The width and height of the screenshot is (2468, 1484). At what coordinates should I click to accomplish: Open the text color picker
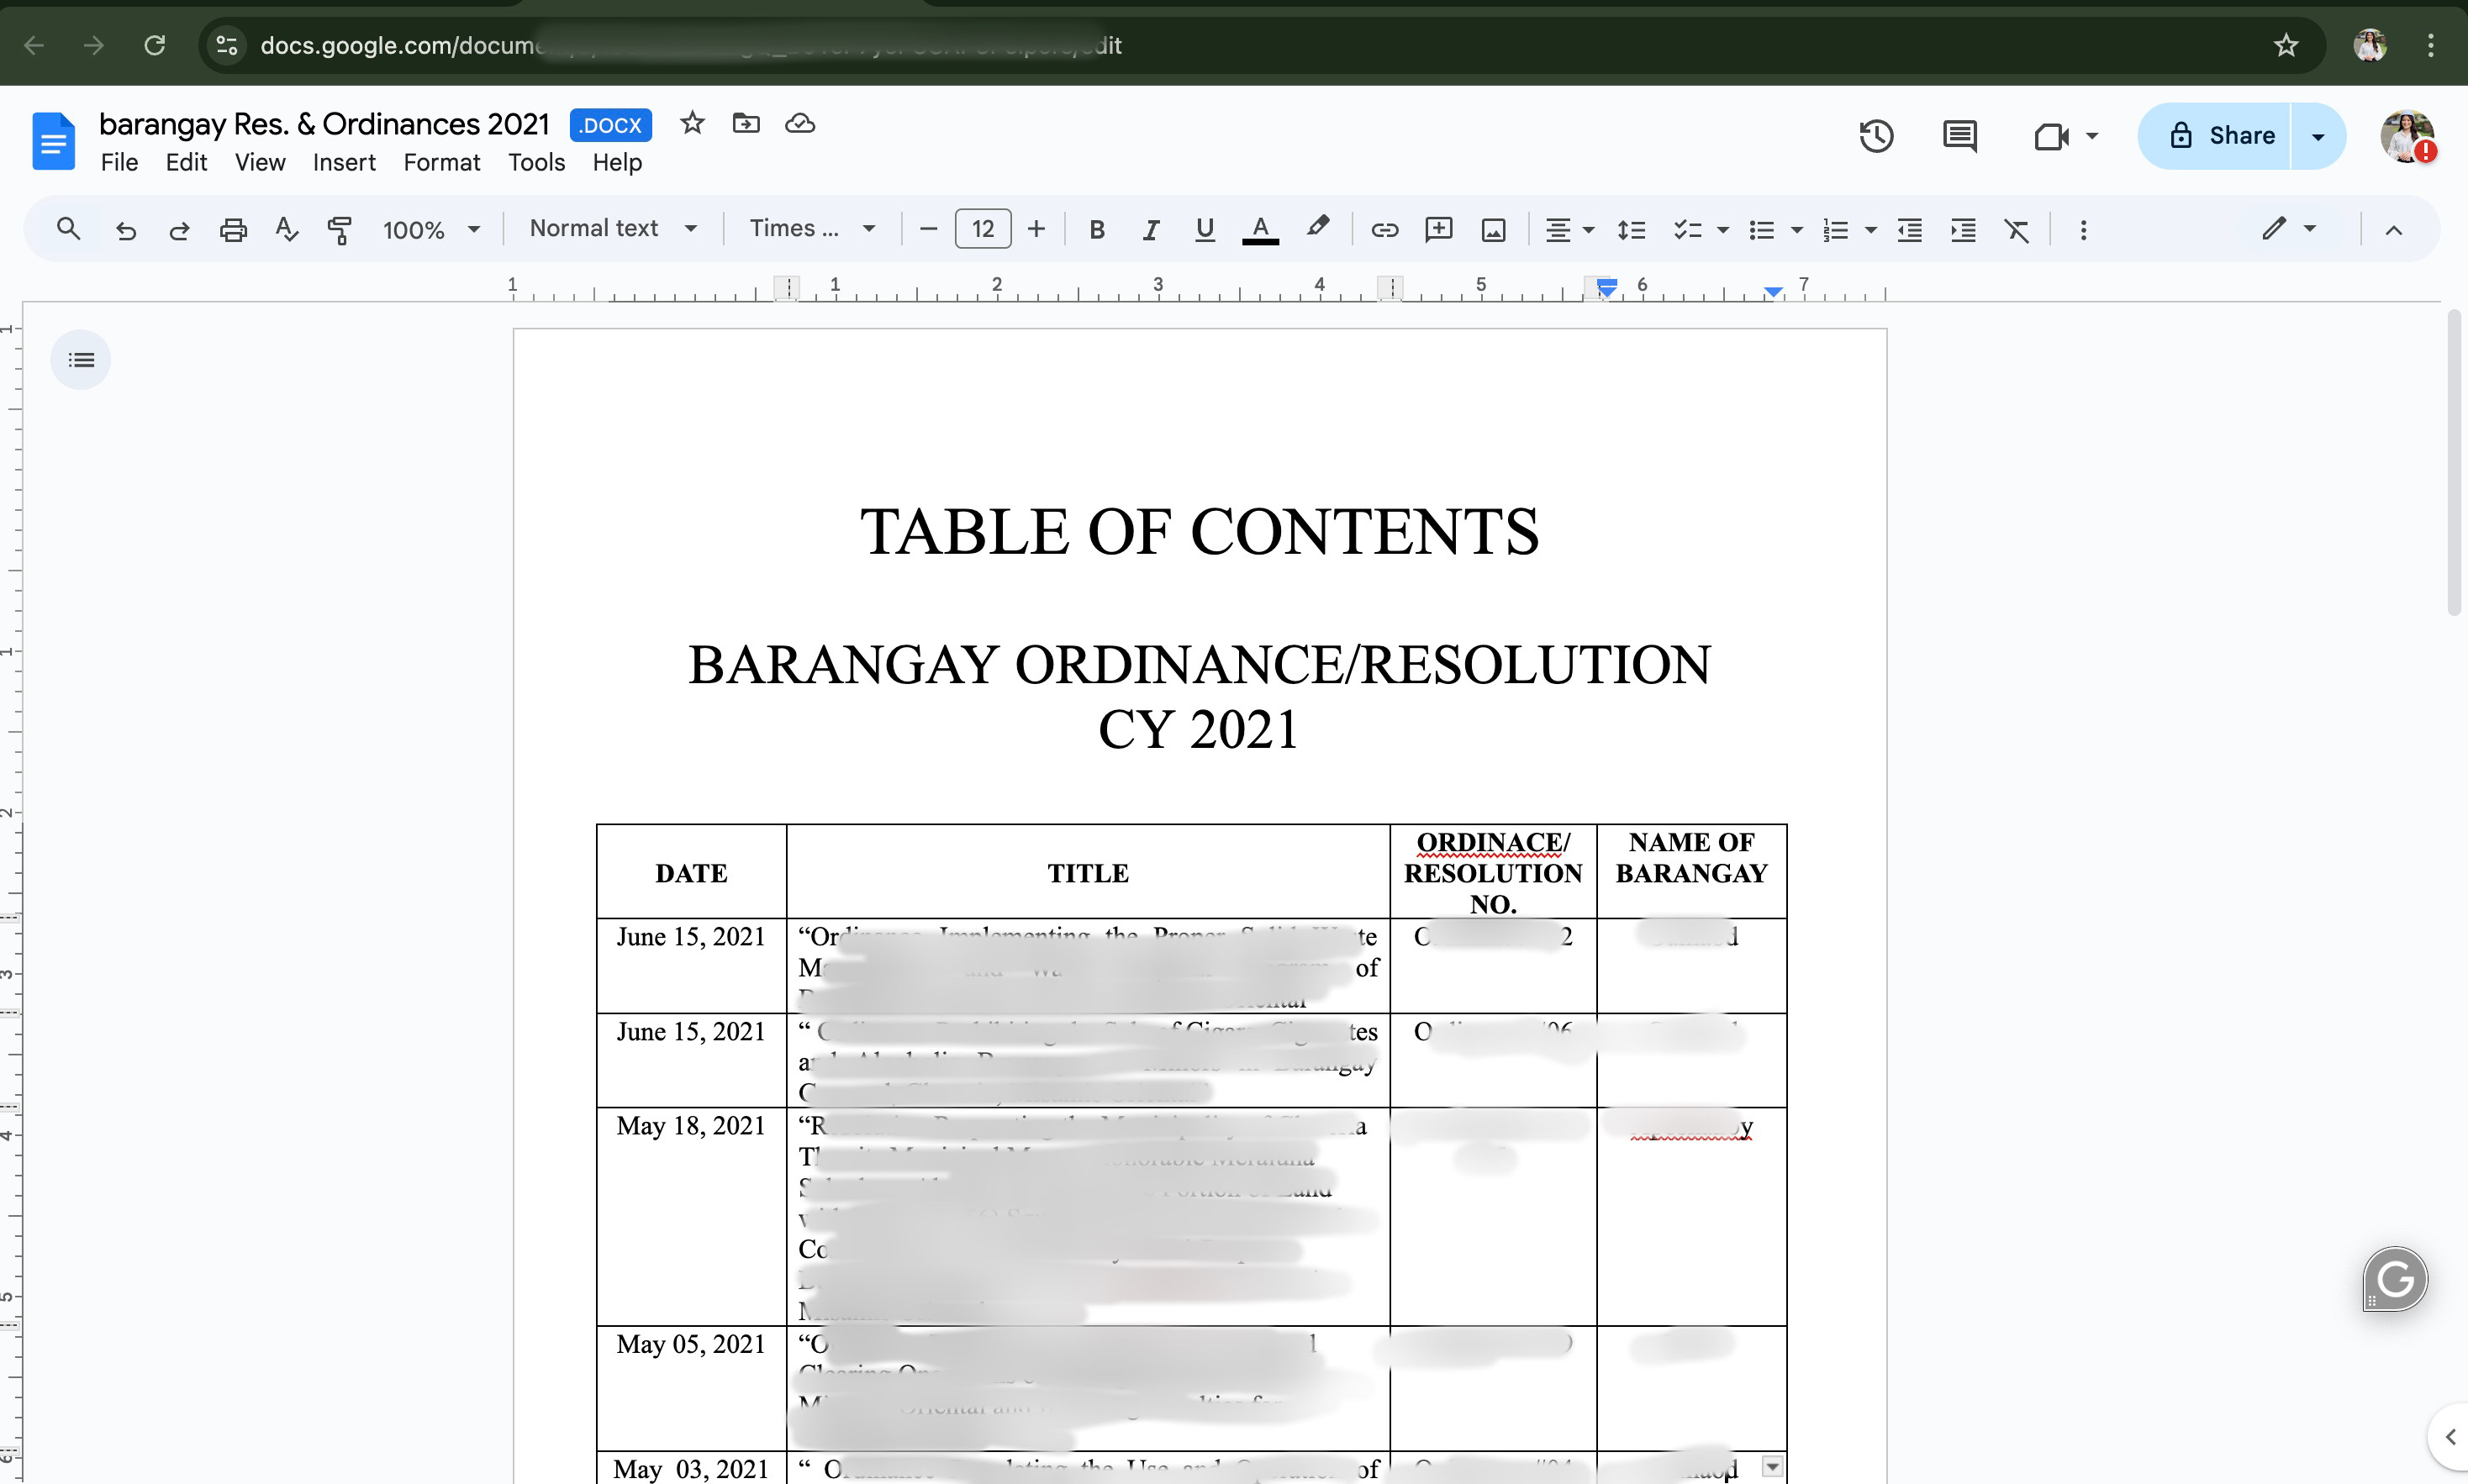pyautogui.click(x=1260, y=230)
